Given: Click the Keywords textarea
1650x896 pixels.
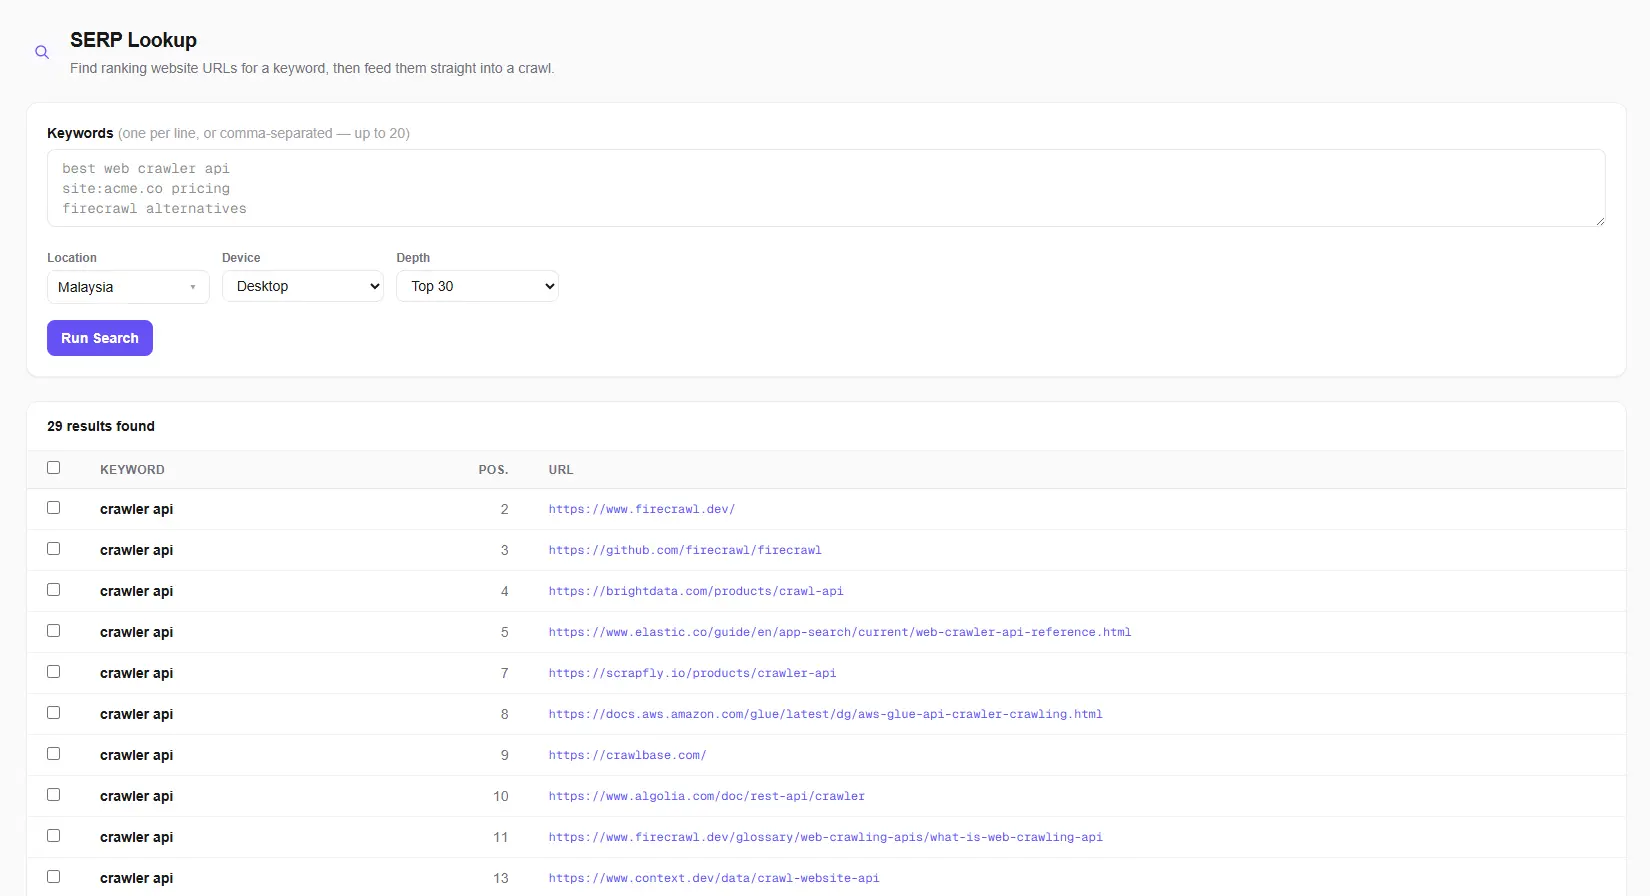Looking at the screenshot, I should 826,188.
